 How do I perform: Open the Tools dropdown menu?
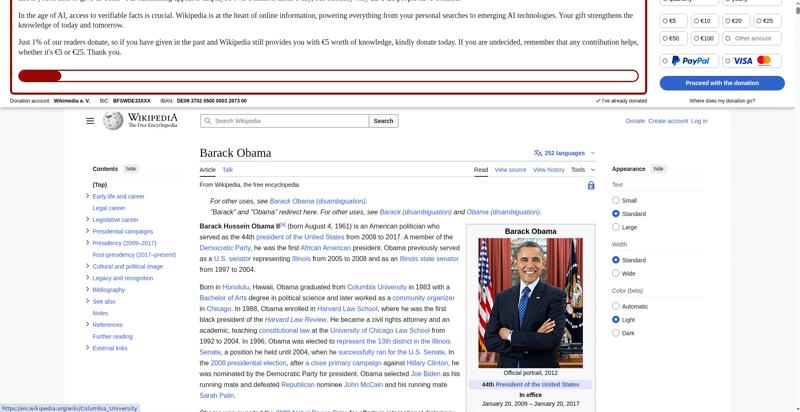click(582, 170)
